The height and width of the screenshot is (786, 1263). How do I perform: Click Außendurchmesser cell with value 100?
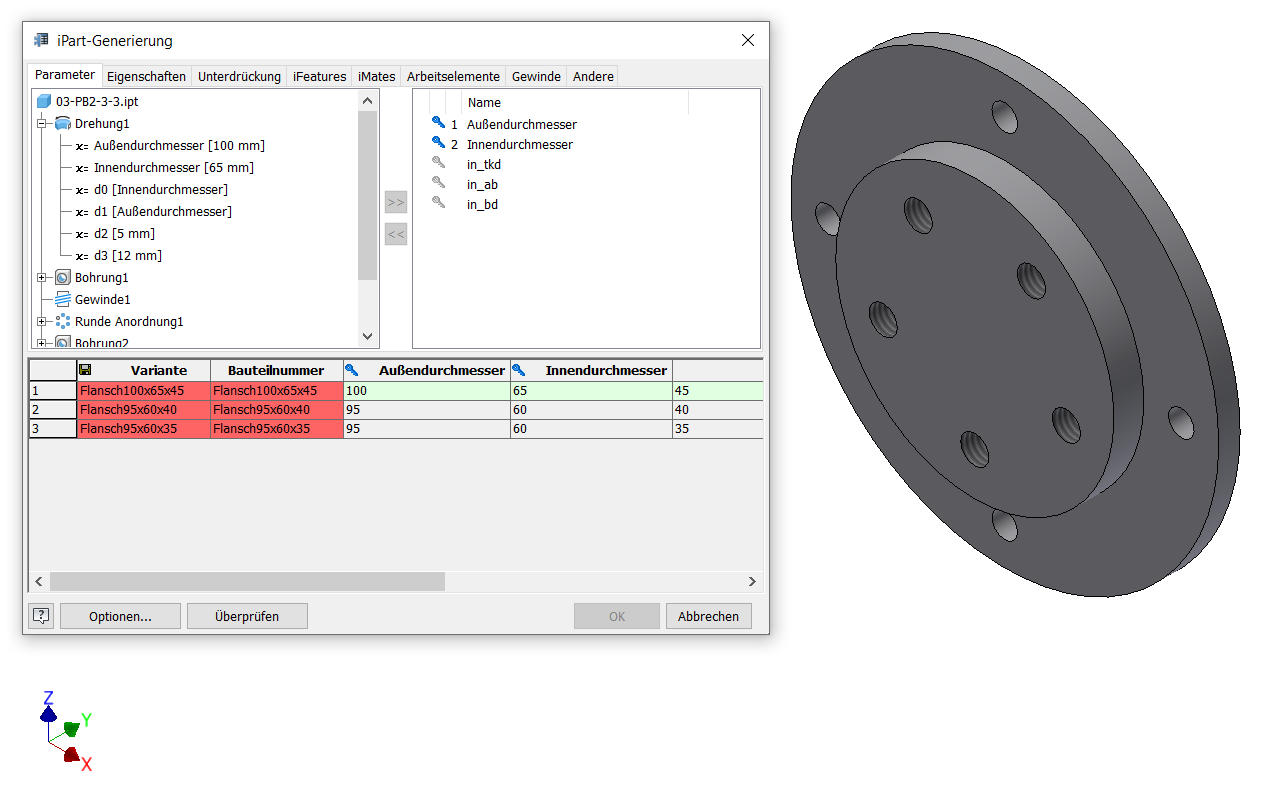(427, 391)
